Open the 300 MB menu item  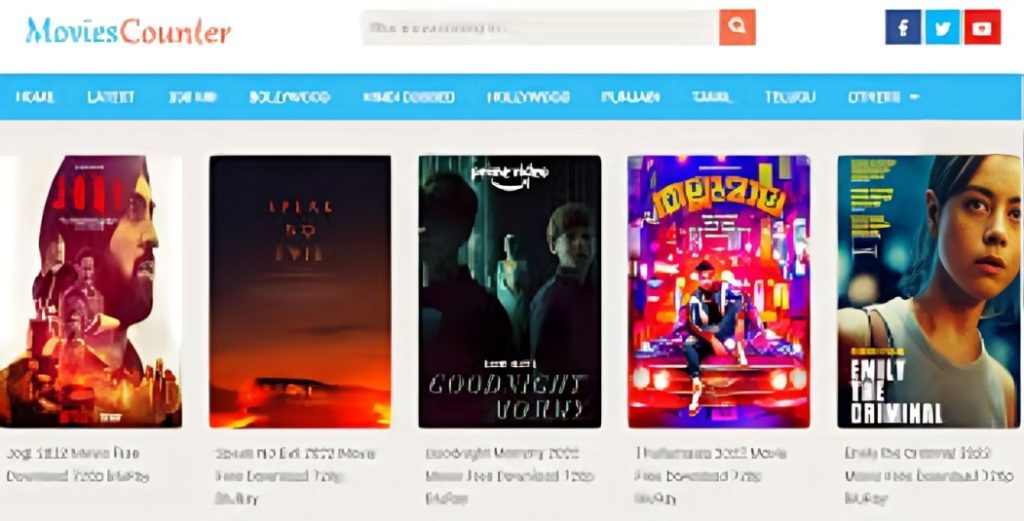coord(192,97)
